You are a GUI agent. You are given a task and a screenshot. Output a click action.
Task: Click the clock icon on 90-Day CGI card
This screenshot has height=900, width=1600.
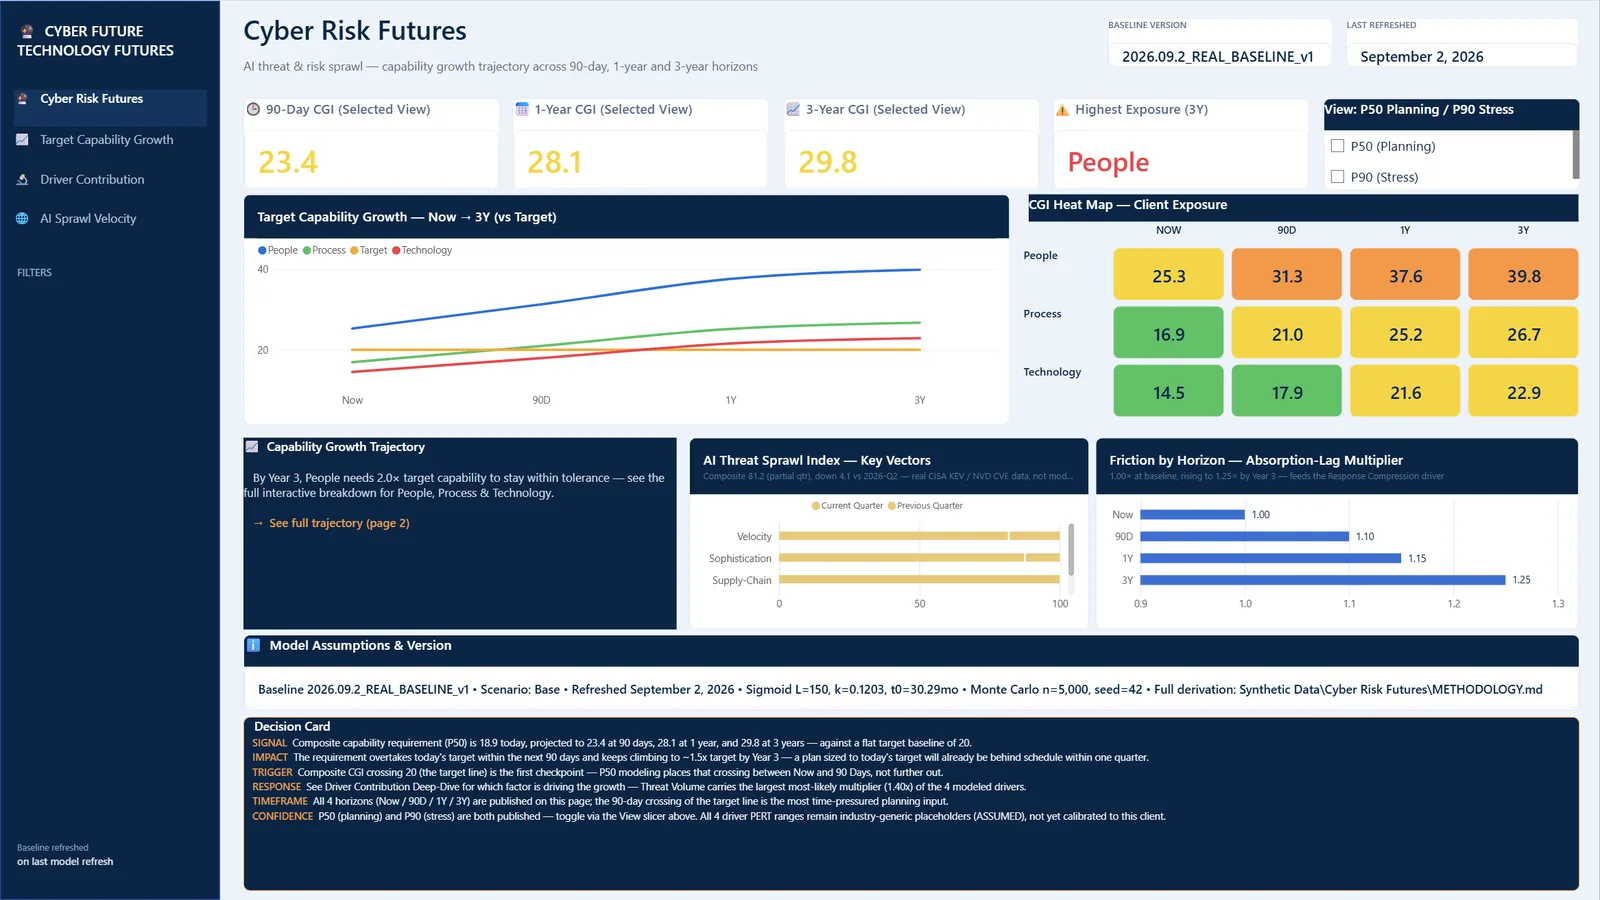pyautogui.click(x=254, y=110)
